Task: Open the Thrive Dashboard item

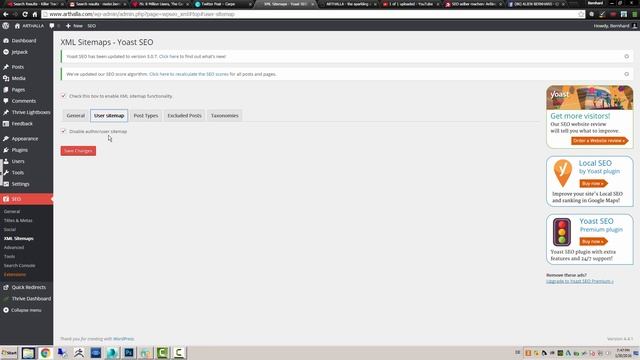Action: [31, 299]
